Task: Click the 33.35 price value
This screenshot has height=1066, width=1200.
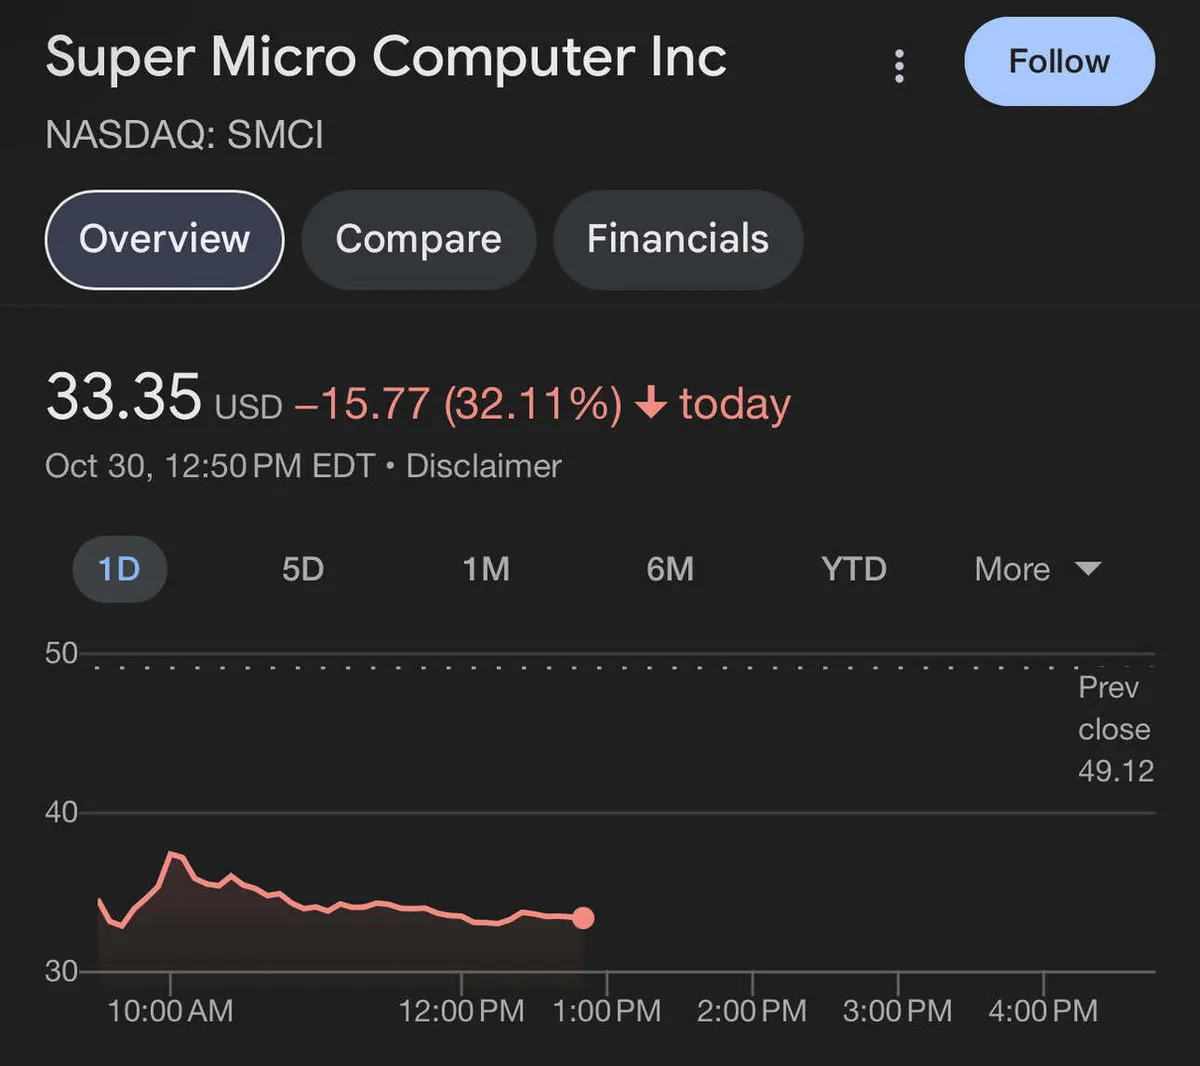Action: point(124,398)
